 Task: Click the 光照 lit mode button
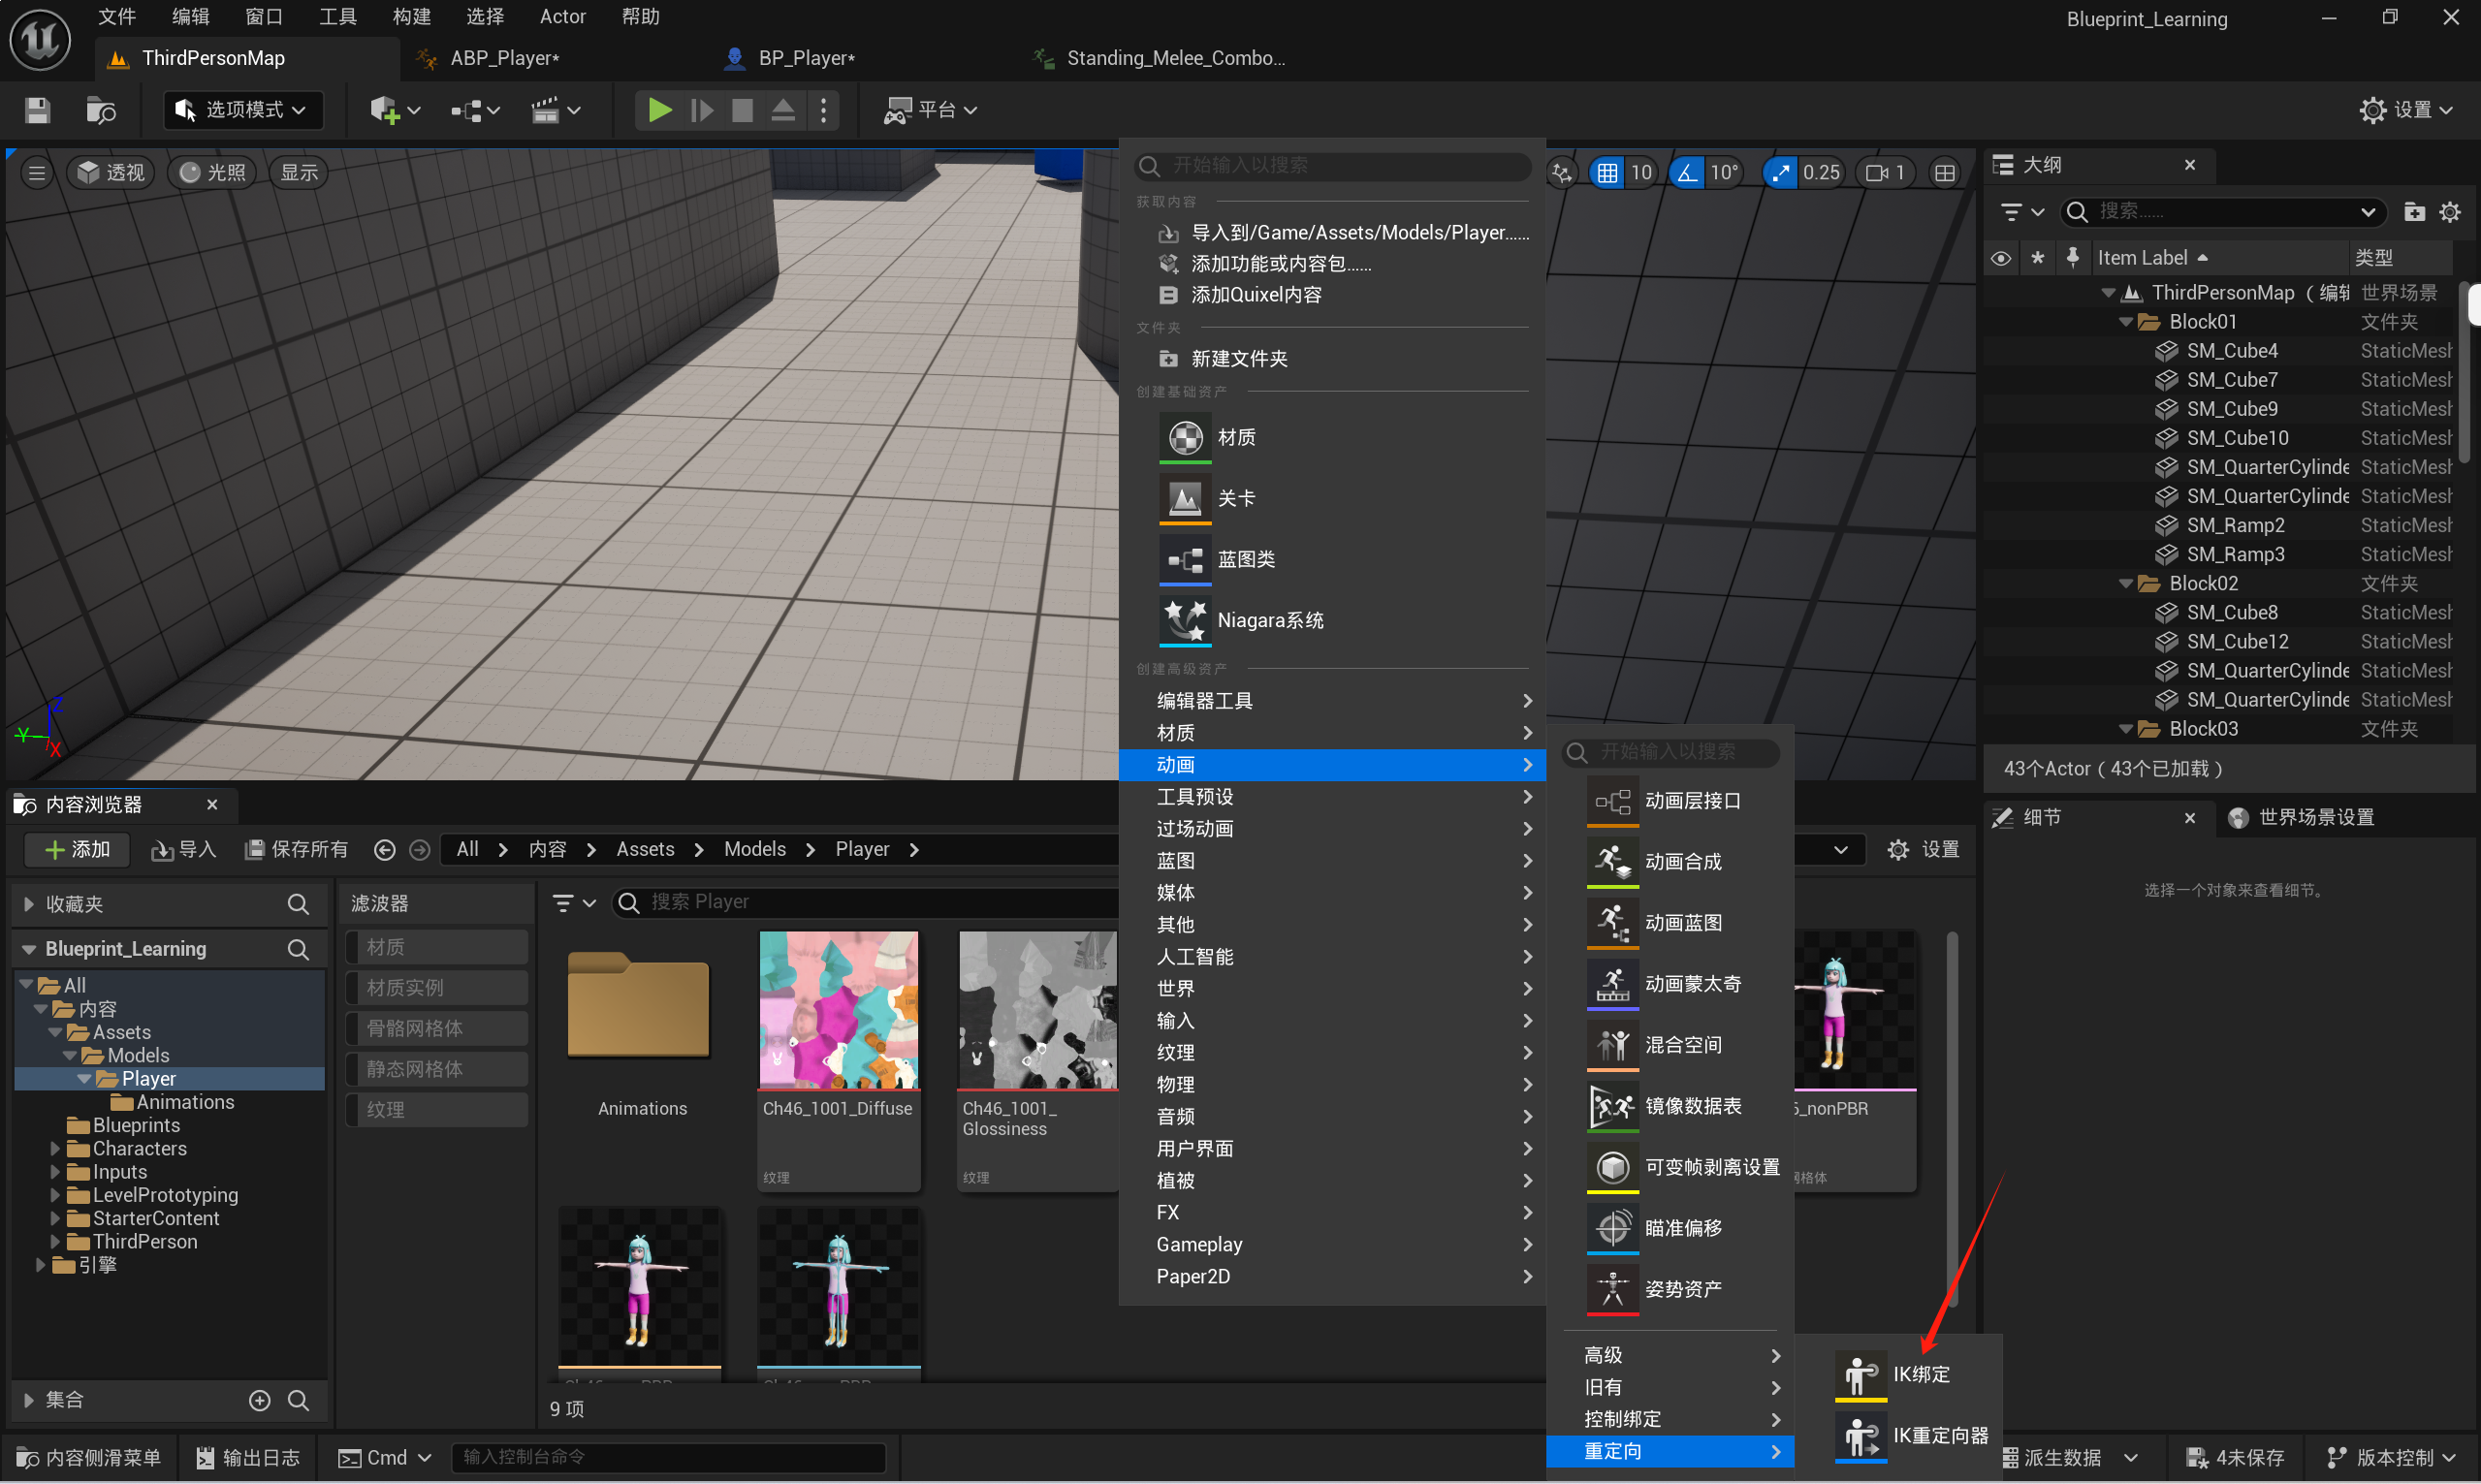click(213, 173)
